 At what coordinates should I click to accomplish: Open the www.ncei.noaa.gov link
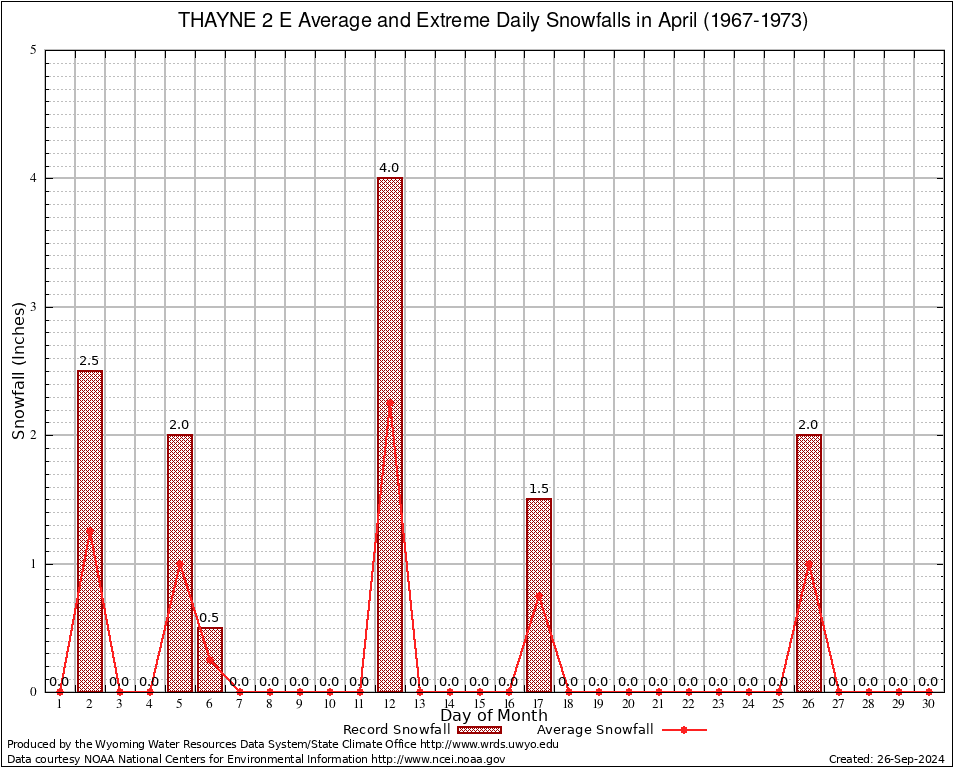[x=438, y=759]
